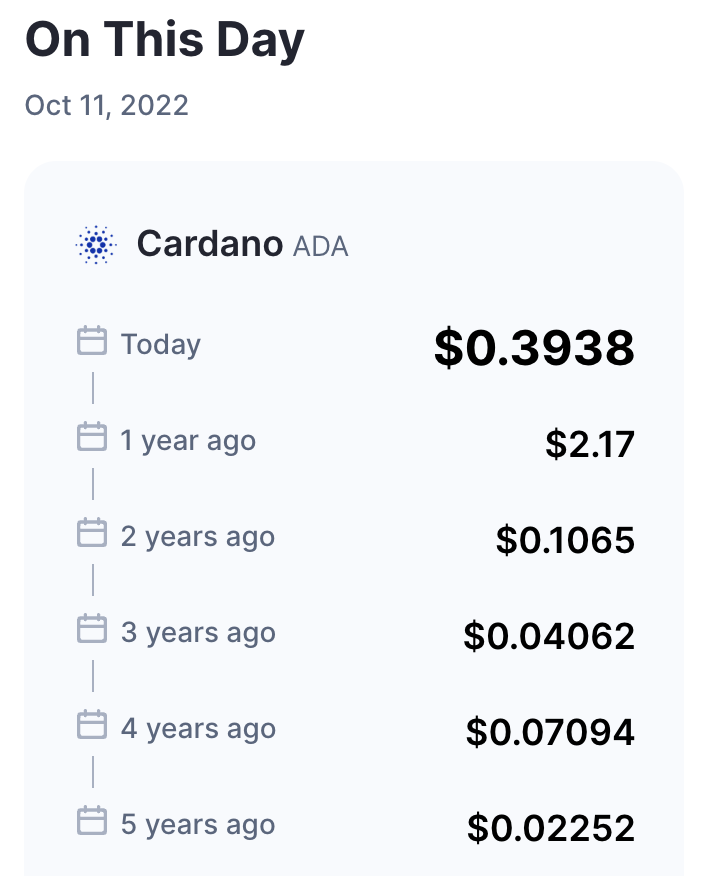Click the Today timeline label
The height and width of the screenshot is (876, 708).
[161, 344]
